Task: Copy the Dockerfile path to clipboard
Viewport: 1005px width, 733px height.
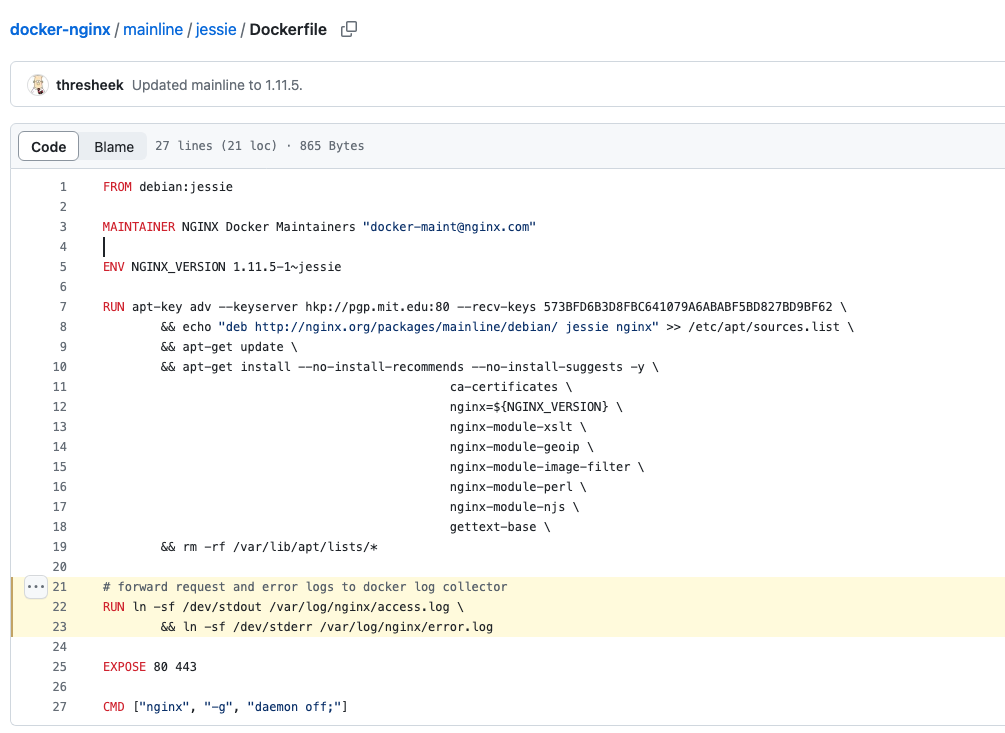Action: coord(349,29)
